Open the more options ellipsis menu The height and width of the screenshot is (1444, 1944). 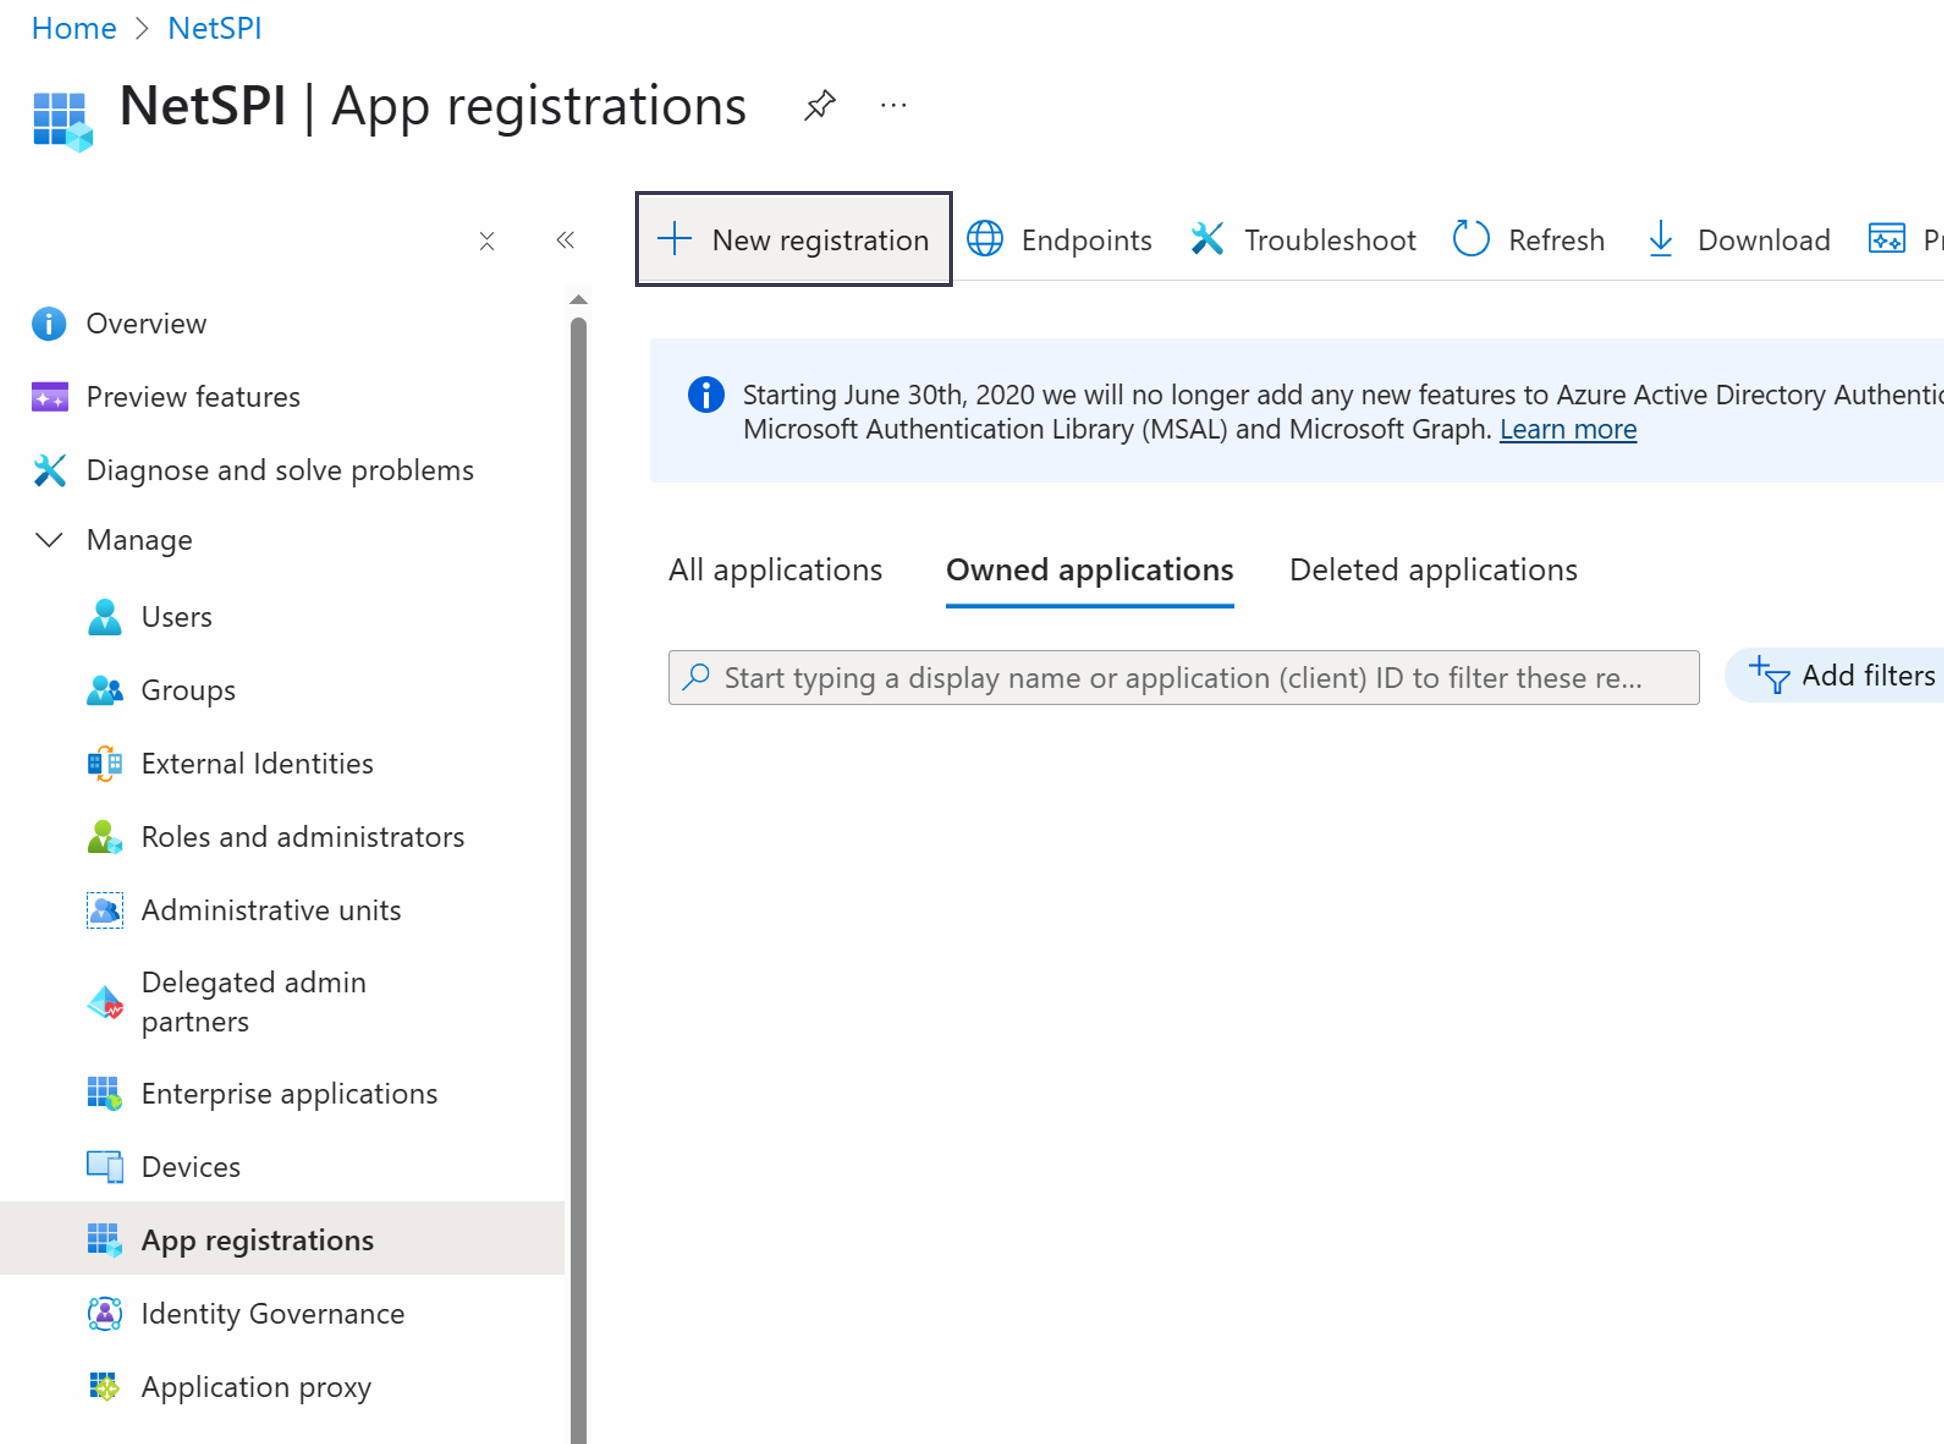(x=893, y=105)
